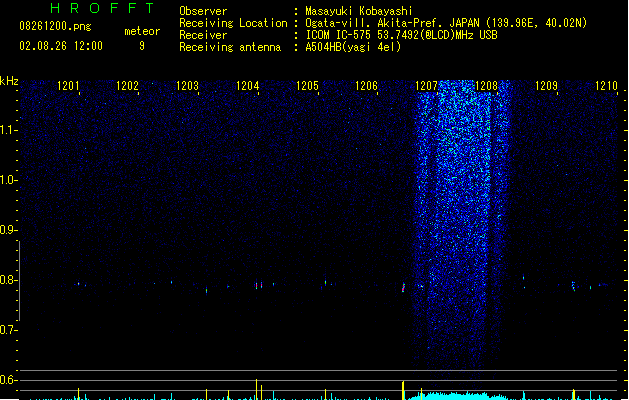Click the 1210 time marker
This screenshot has height=400, width=629.
pyautogui.click(x=606, y=86)
